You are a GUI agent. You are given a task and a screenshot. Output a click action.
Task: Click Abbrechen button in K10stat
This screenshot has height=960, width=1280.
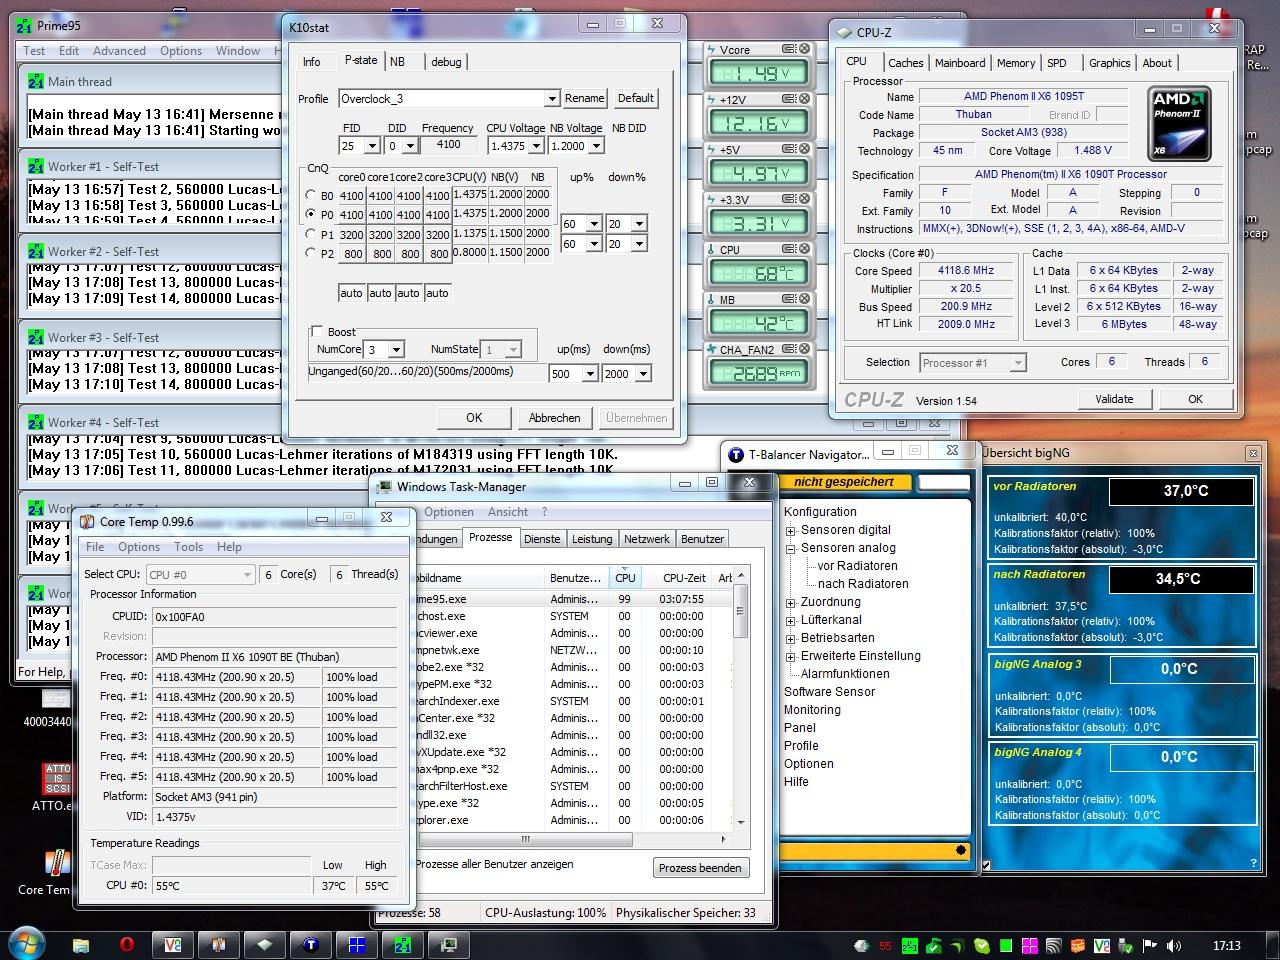pos(554,418)
